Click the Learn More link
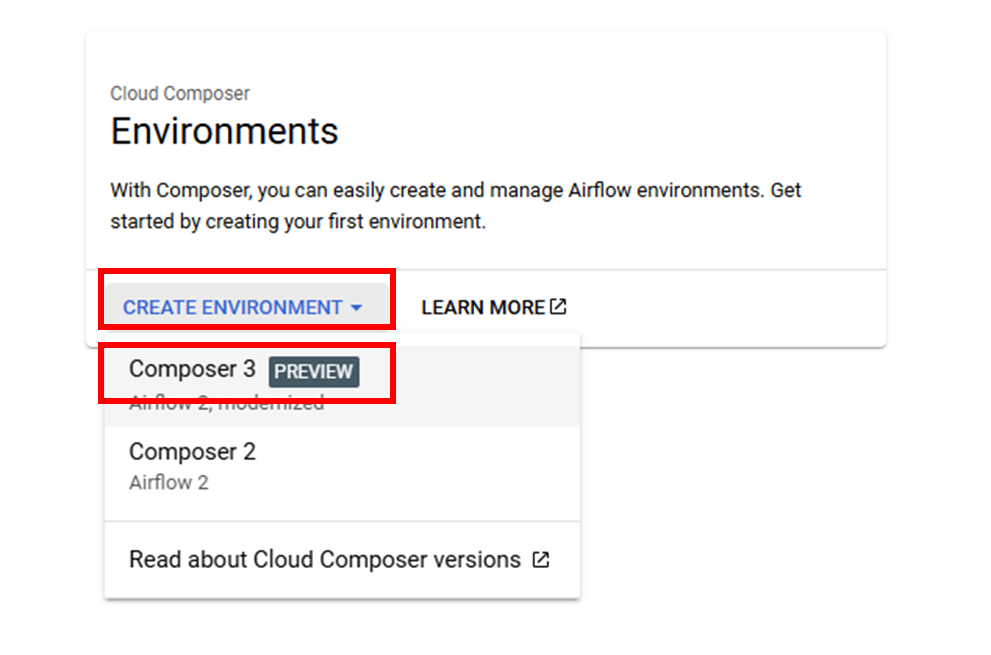 [x=494, y=307]
